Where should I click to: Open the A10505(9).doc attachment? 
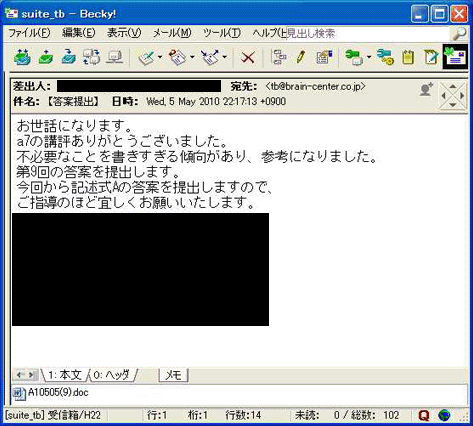click(51, 393)
